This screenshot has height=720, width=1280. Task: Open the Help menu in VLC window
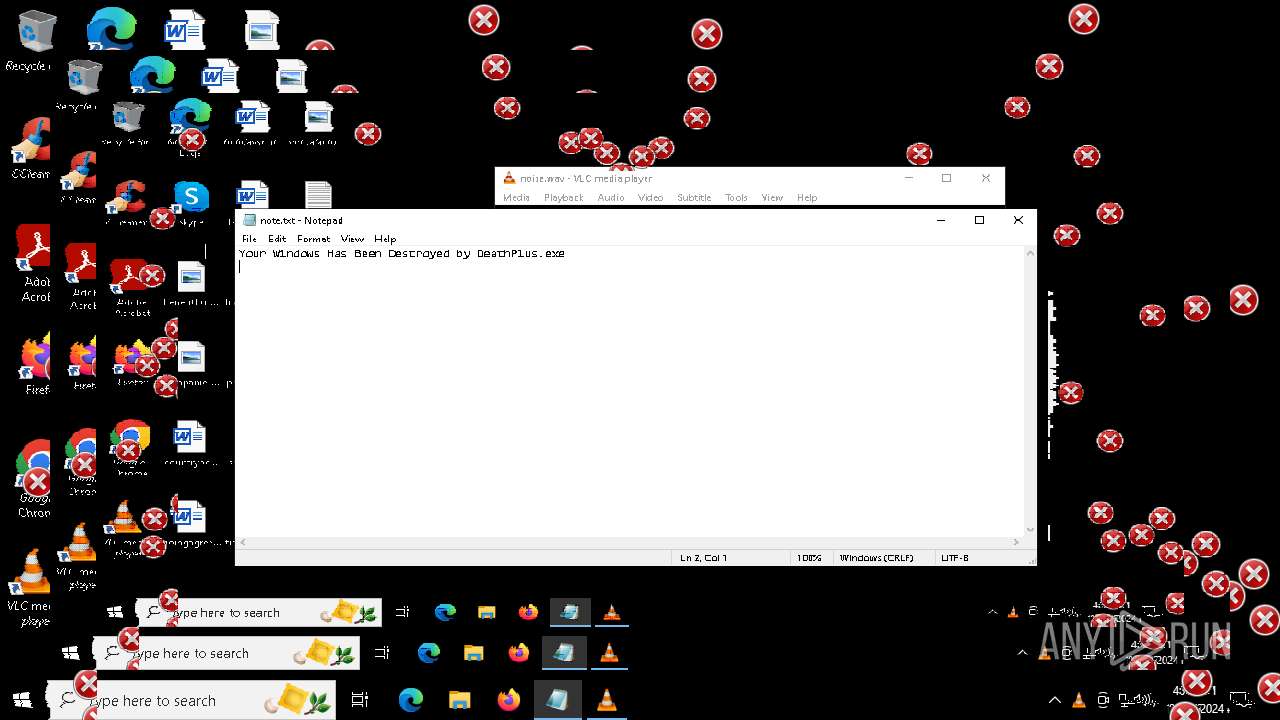[x=807, y=198]
